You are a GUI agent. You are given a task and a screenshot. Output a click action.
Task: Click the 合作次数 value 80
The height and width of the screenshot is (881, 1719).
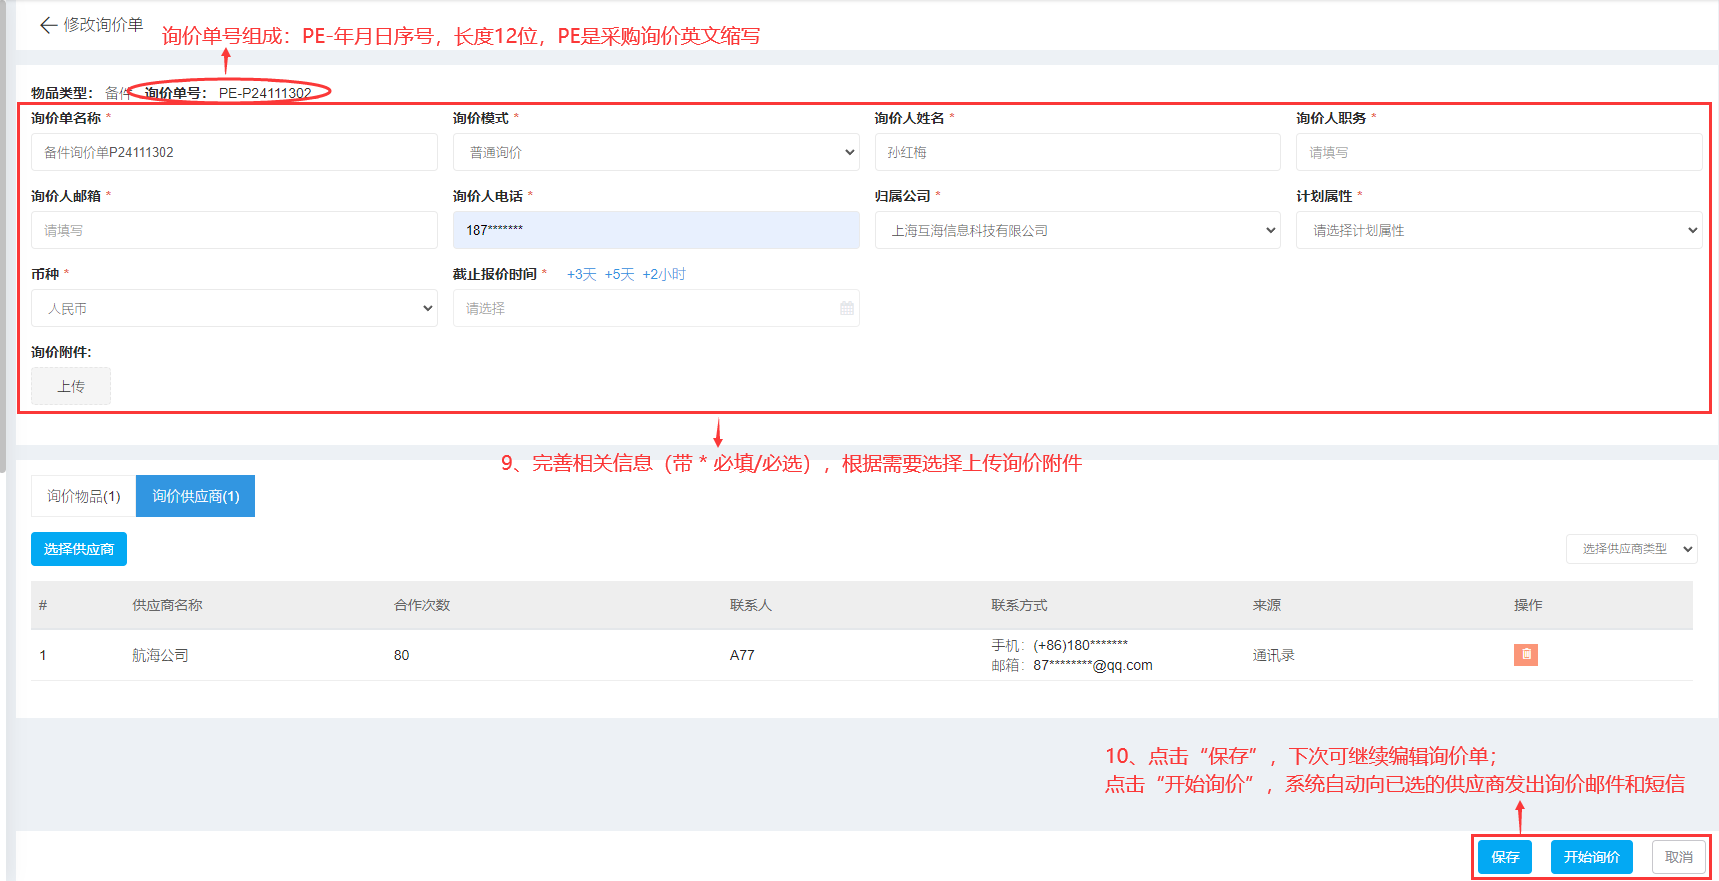point(401,655)
